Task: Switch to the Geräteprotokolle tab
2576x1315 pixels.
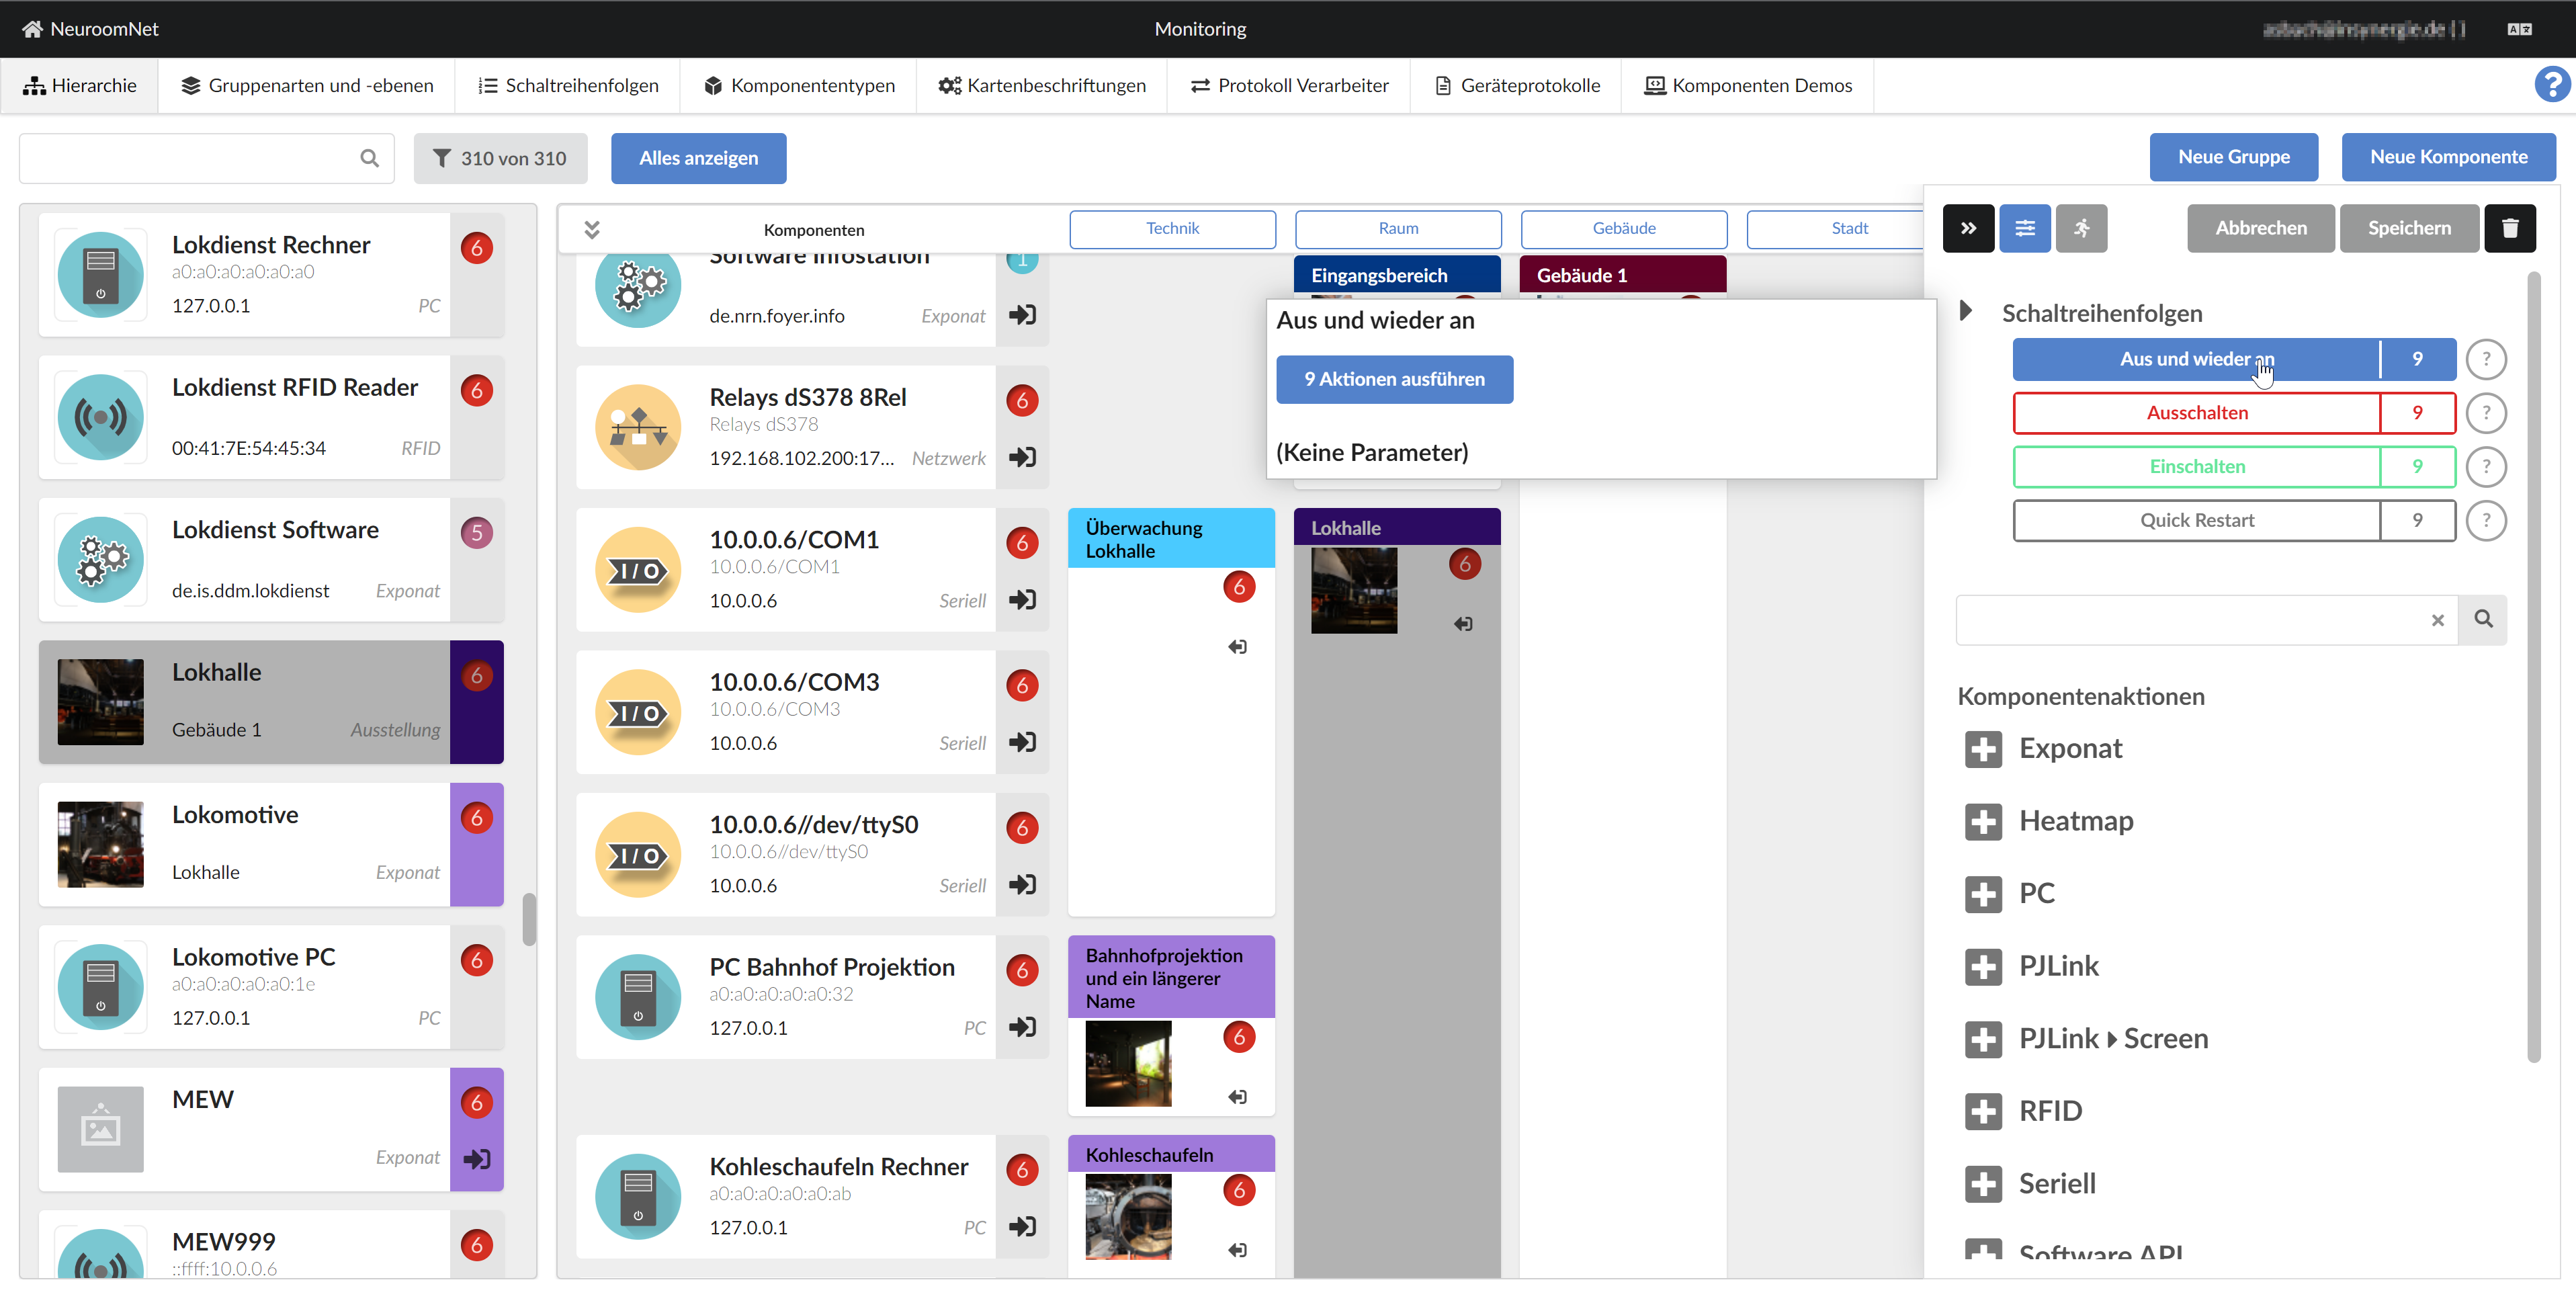Action: click(x=1516, y=85)
